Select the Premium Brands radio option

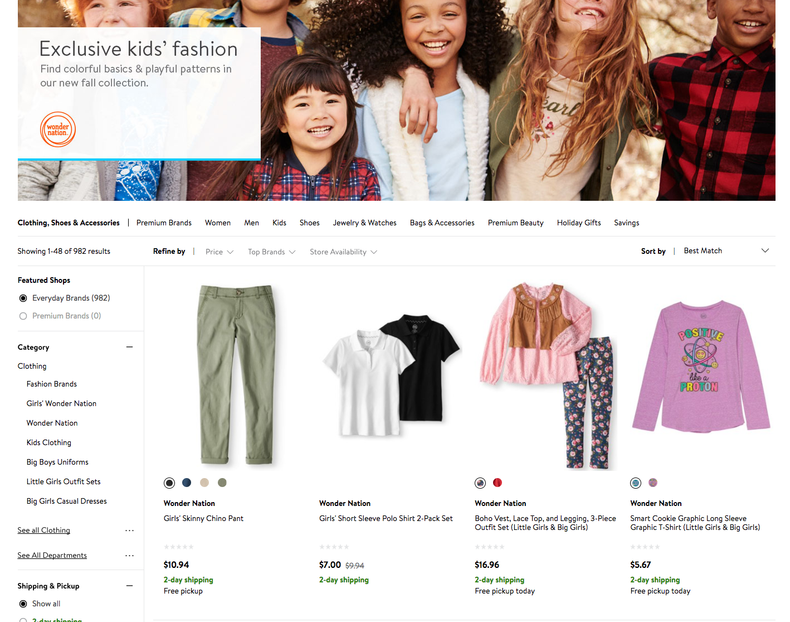point(23,316)
